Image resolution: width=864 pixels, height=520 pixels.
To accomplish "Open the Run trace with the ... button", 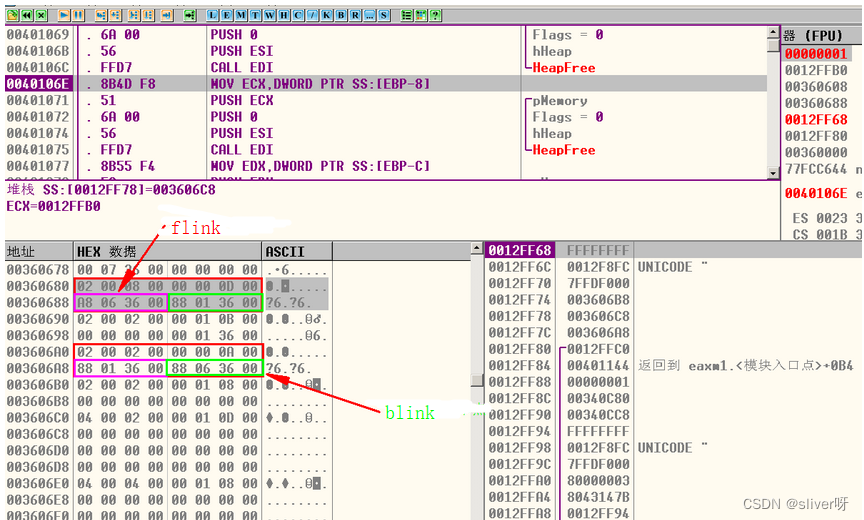I will pyautogui.click(x=370, y=15).
